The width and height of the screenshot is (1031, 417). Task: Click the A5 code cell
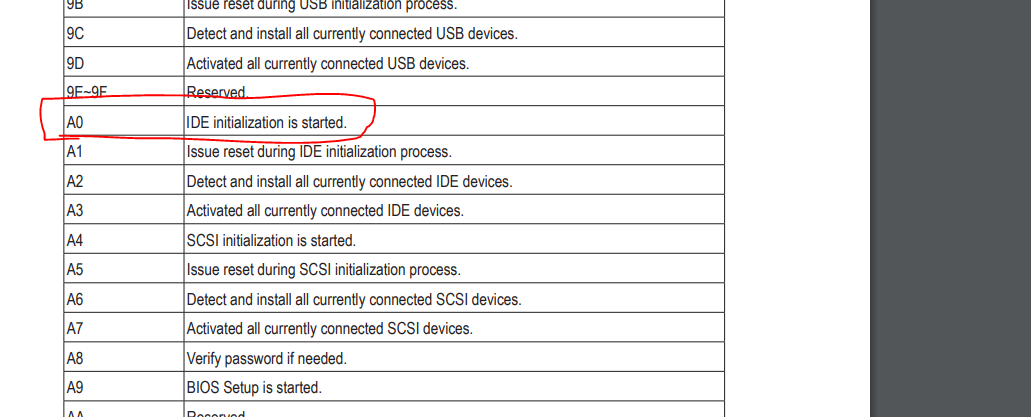pos(124,269)
